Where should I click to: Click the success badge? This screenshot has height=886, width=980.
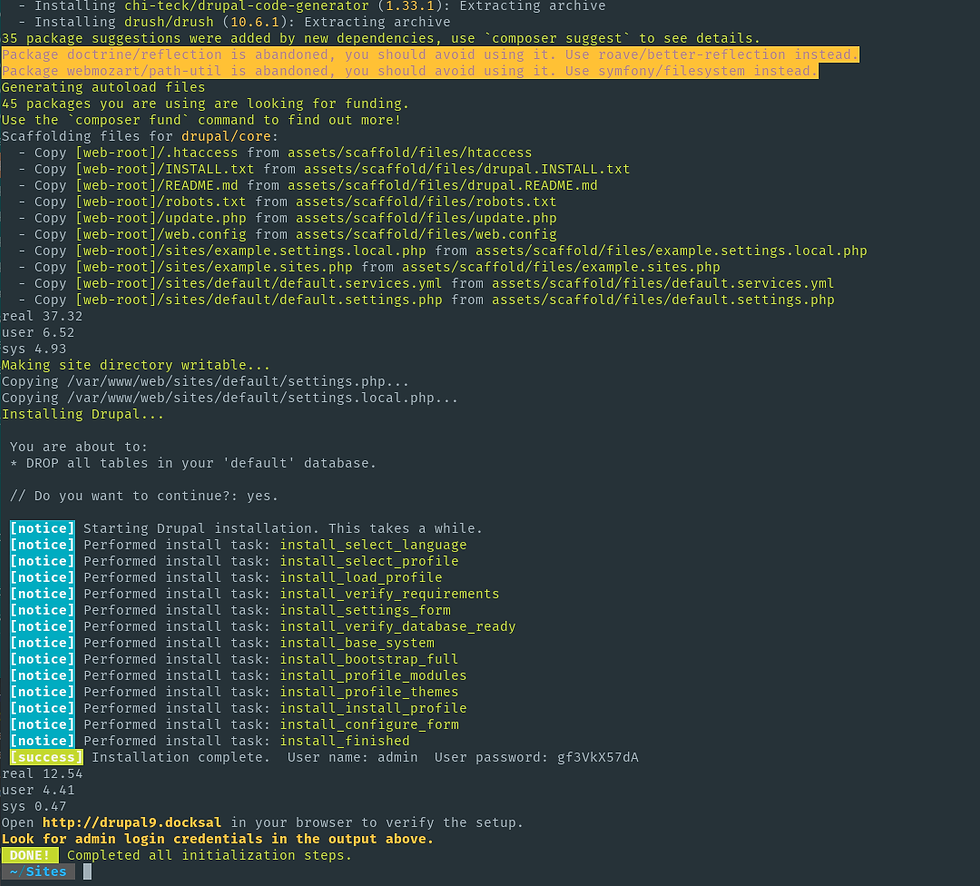pos(47,757)
